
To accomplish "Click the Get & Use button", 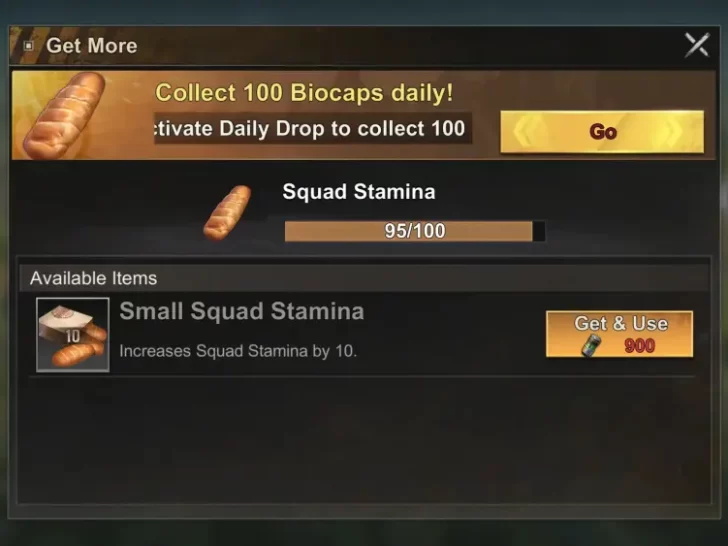I will pyautogui.click(x=619, y=334).
